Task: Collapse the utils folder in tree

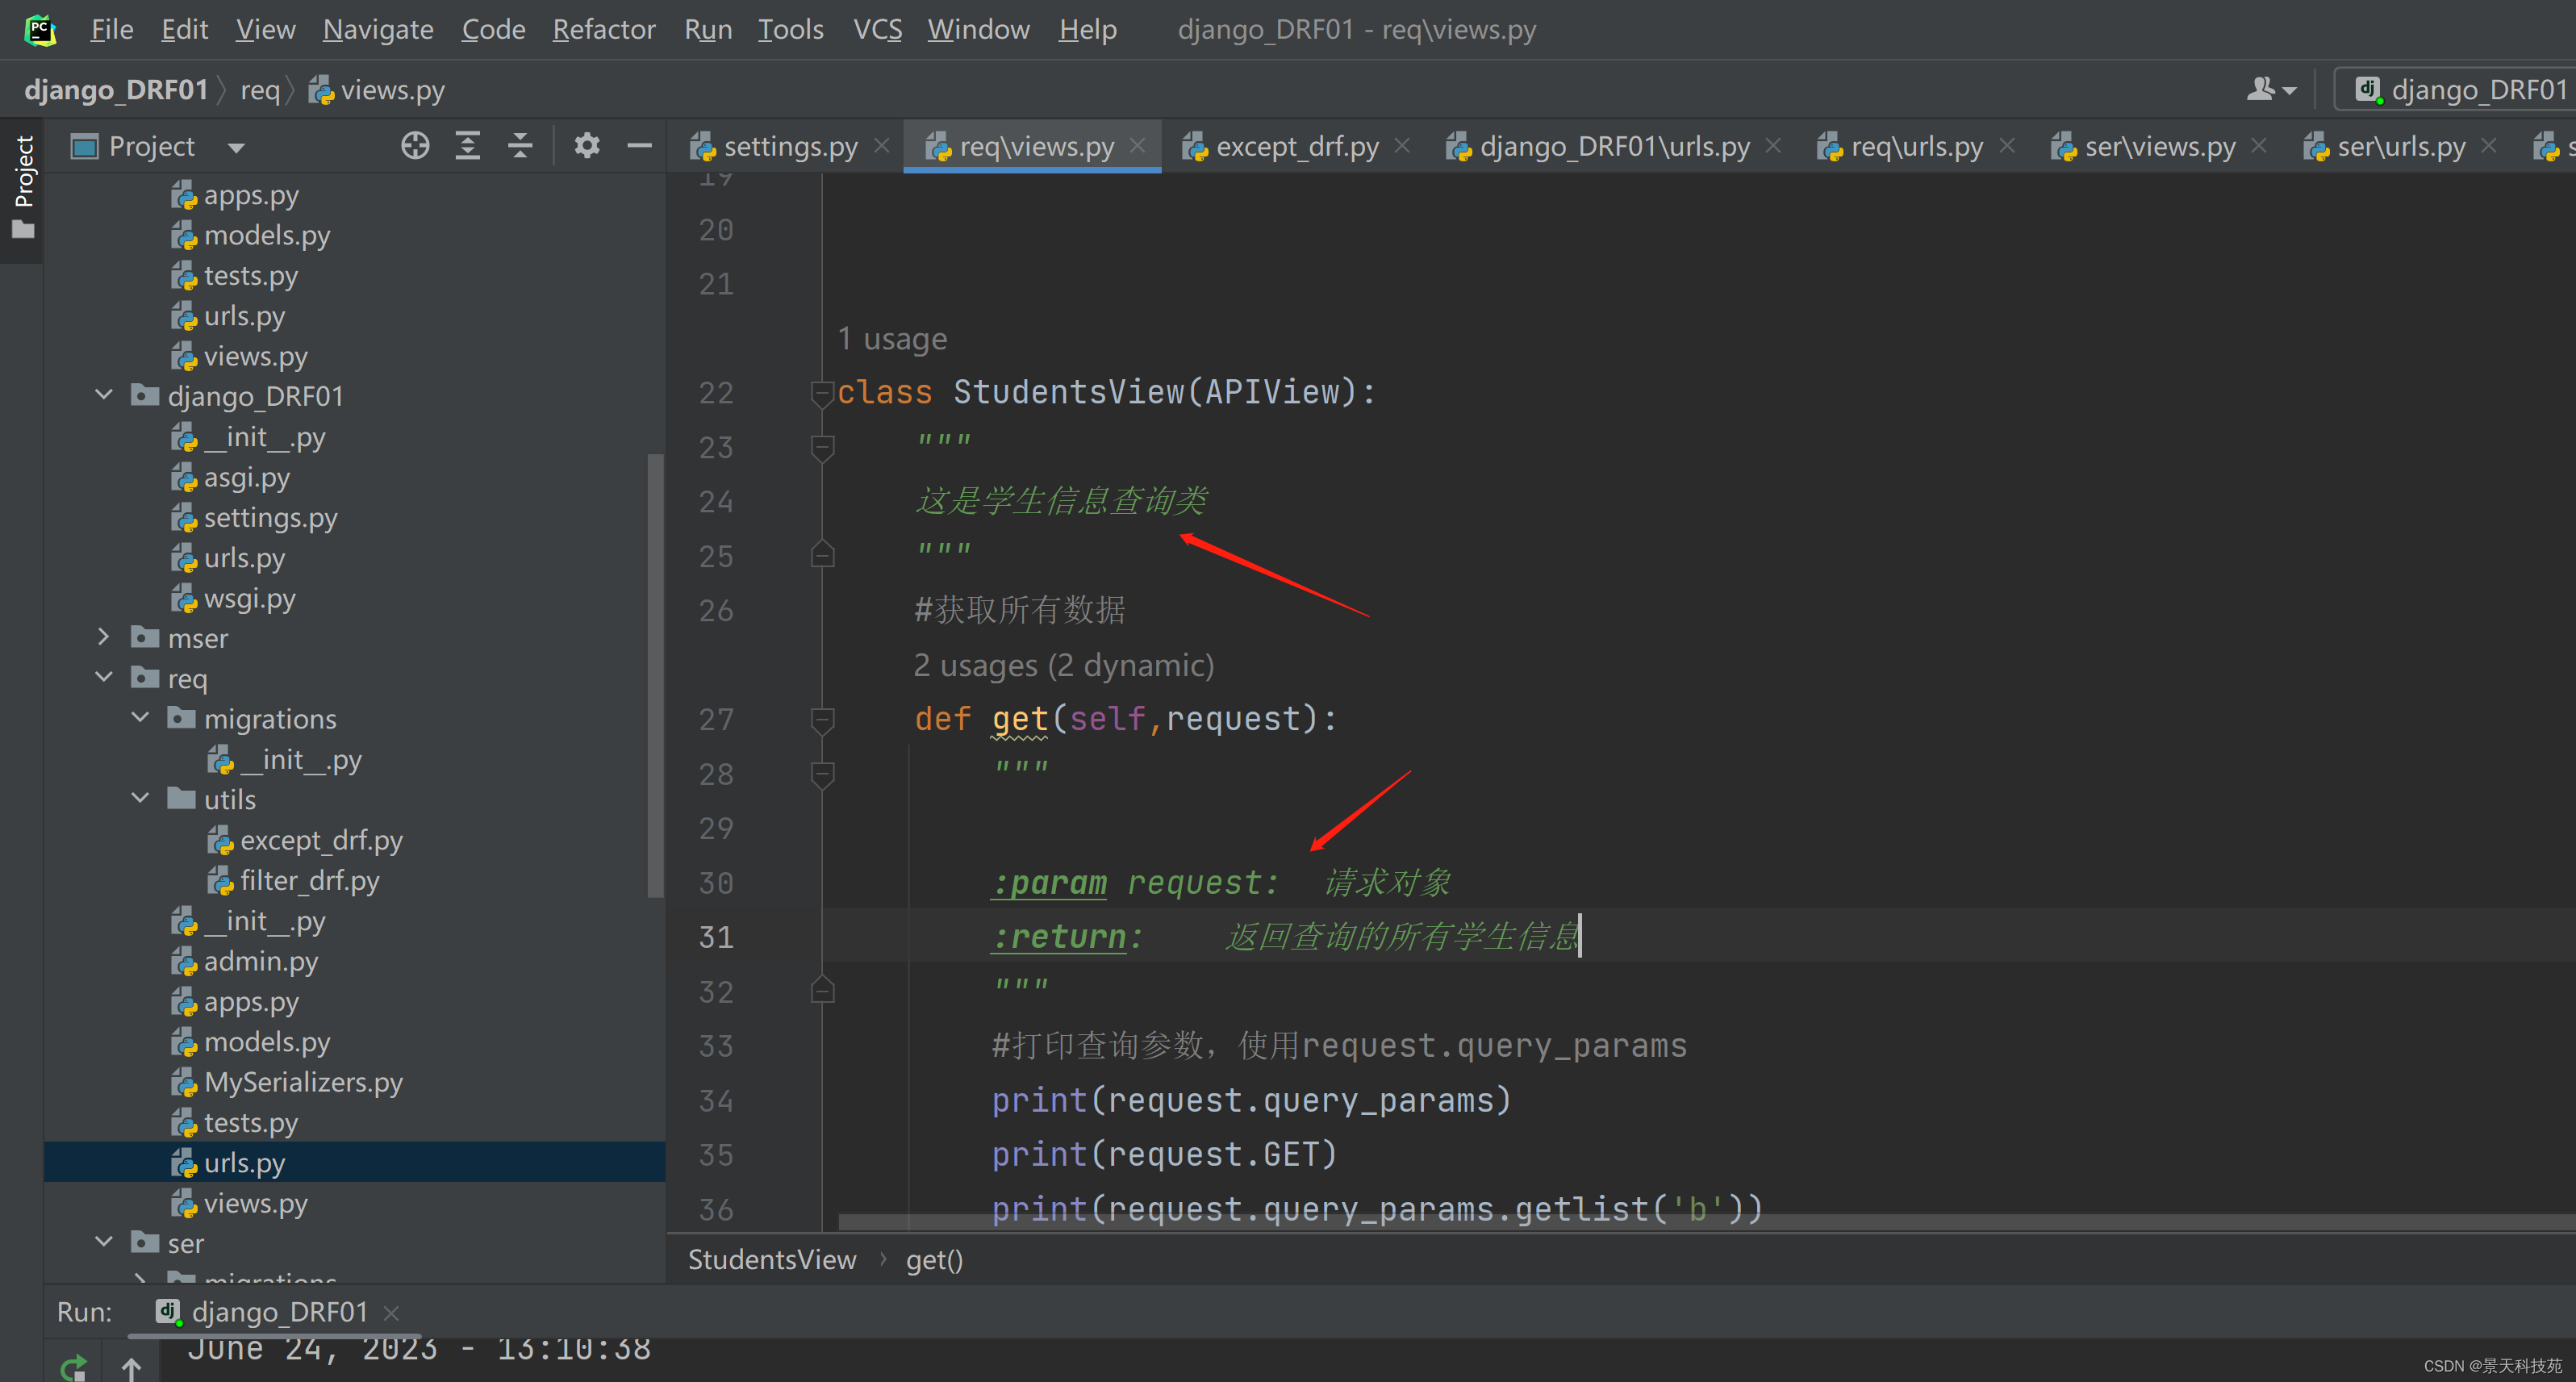Action: point(141,798)
